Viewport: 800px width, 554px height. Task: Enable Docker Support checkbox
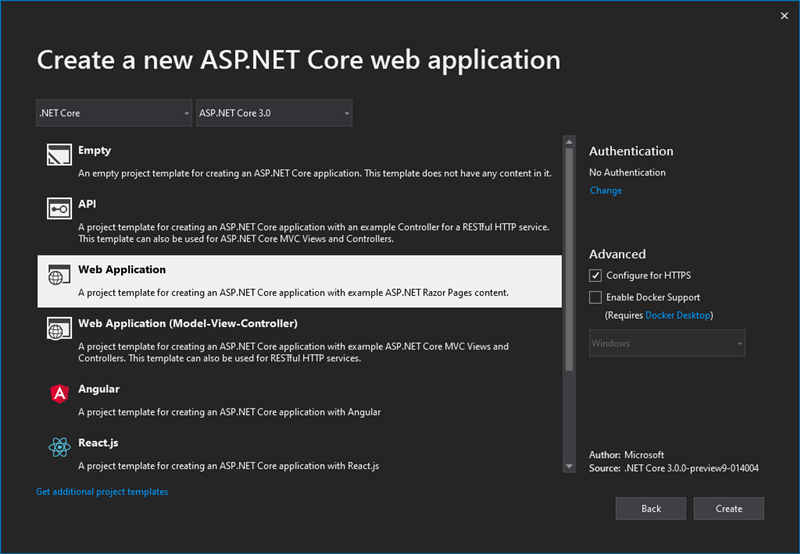(x=596, y=298)
